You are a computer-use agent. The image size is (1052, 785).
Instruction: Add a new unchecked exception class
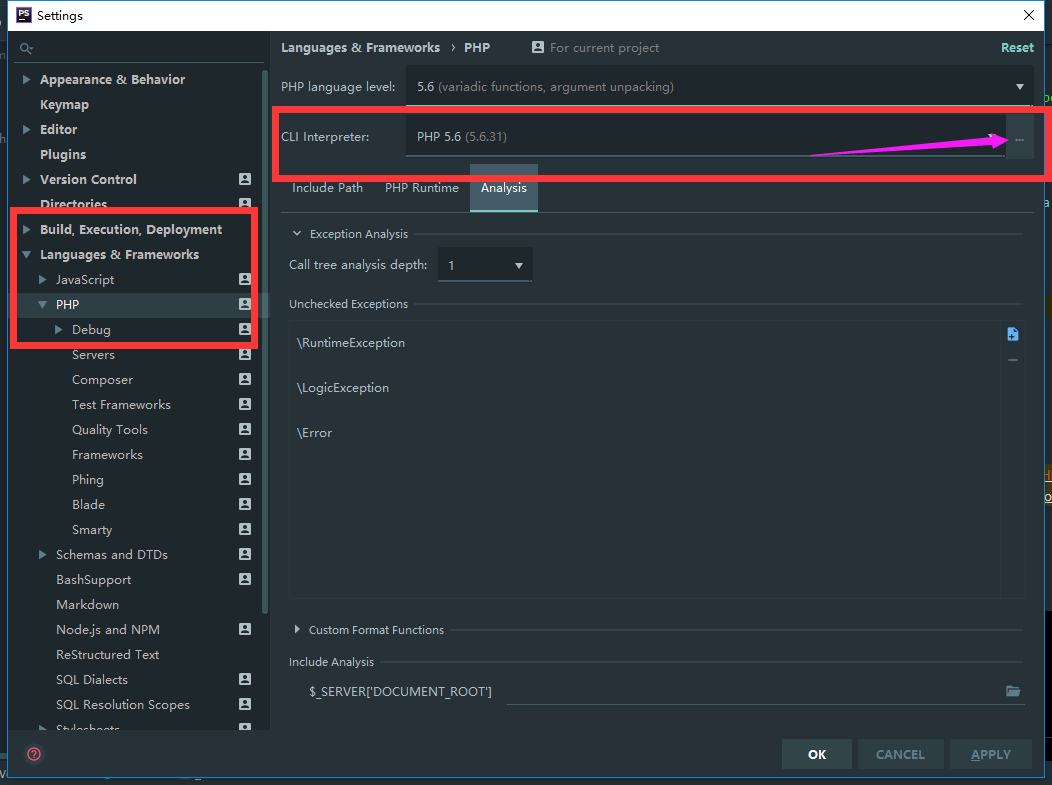click(1012, 334)
